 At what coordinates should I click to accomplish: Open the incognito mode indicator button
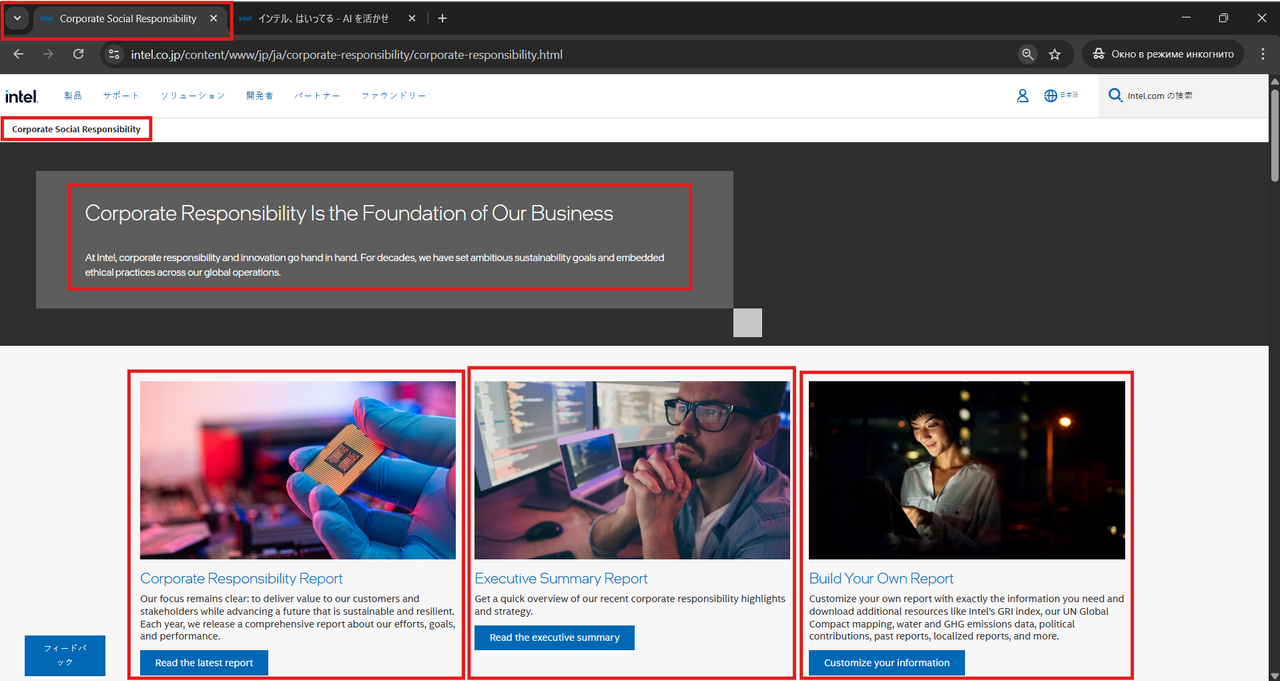1163,54
